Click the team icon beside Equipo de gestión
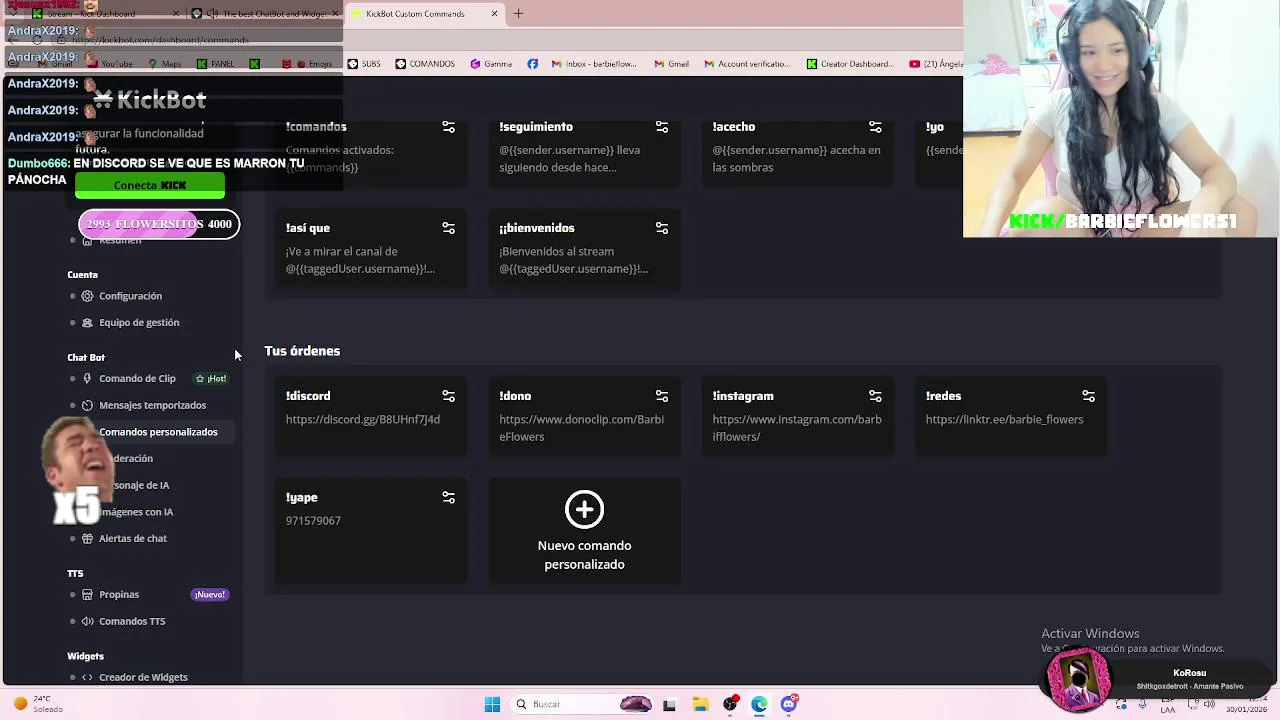The image size is (1280, 720). coord(87,322)
